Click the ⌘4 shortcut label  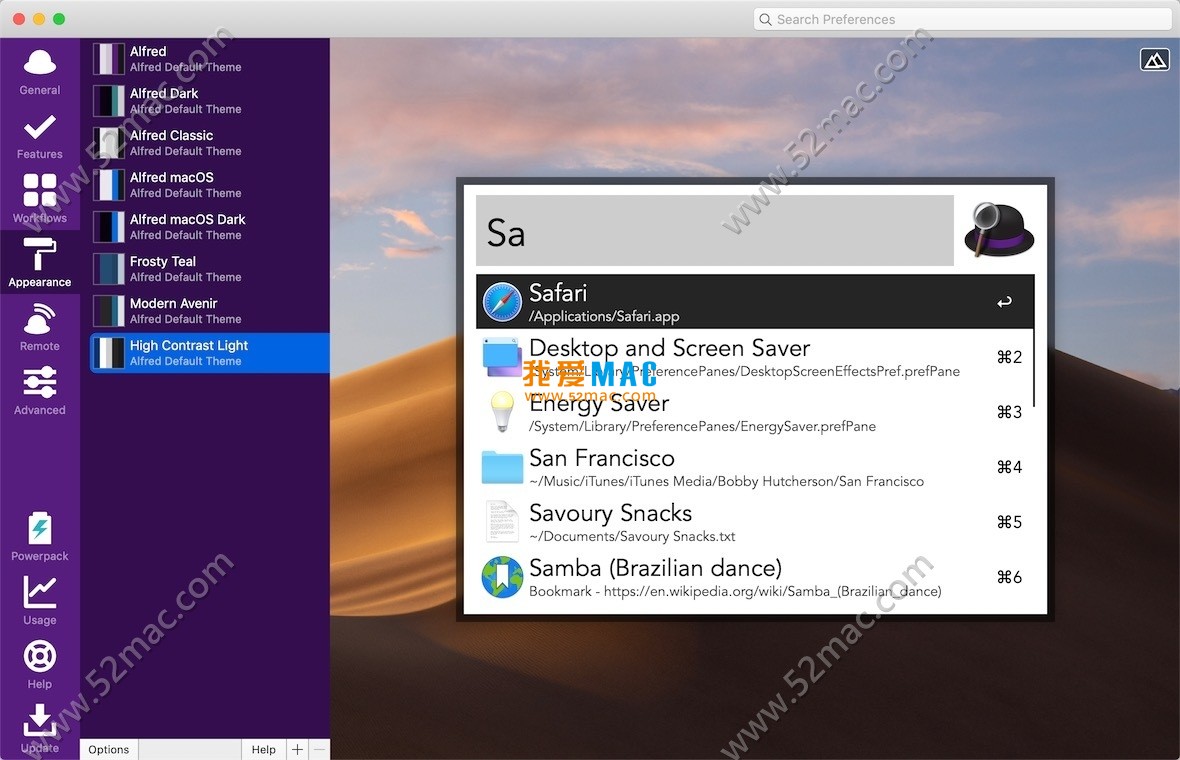pos(1009,467)
